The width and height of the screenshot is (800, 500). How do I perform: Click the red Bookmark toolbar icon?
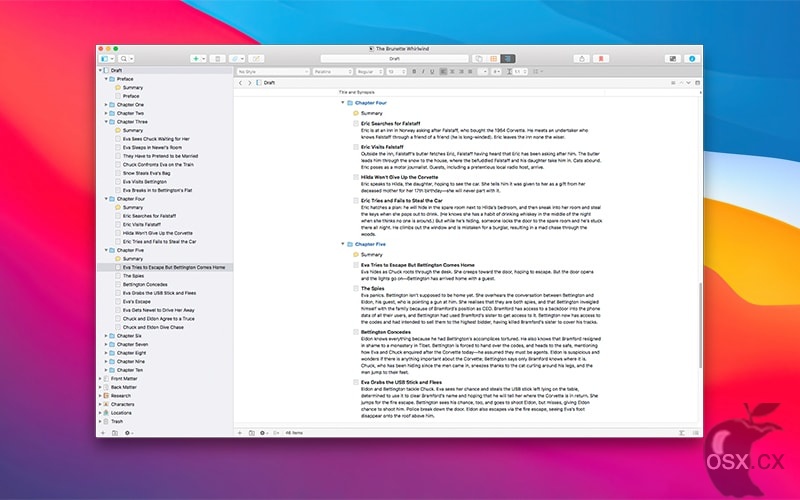[x=601, y=59]
